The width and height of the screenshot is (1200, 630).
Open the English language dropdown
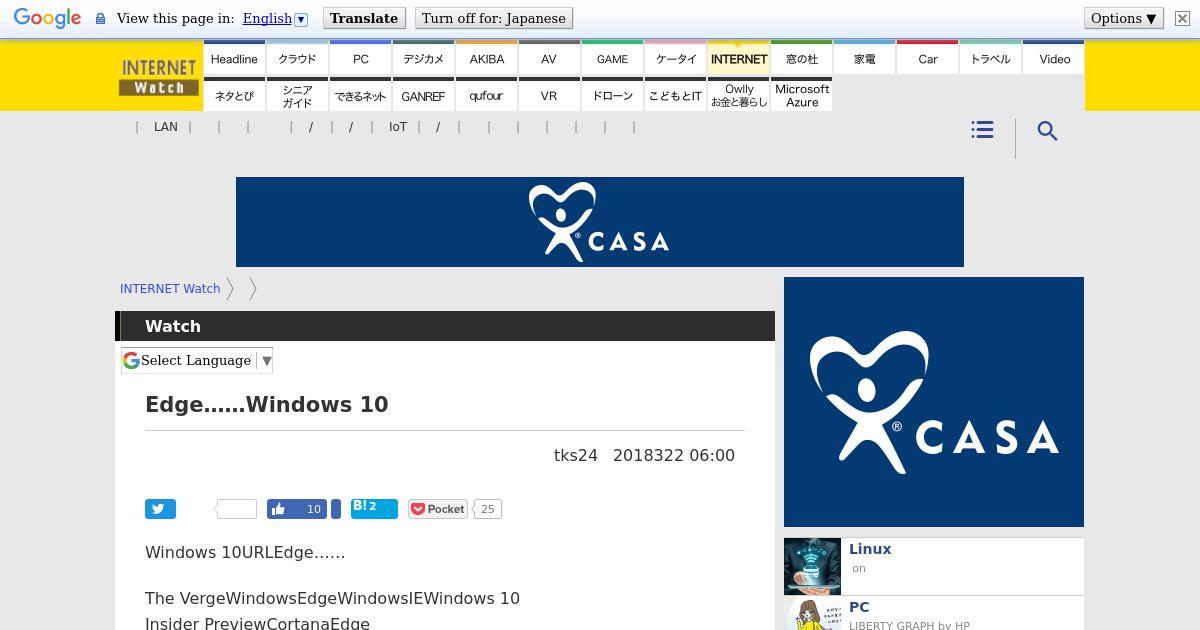coord(275,18)
